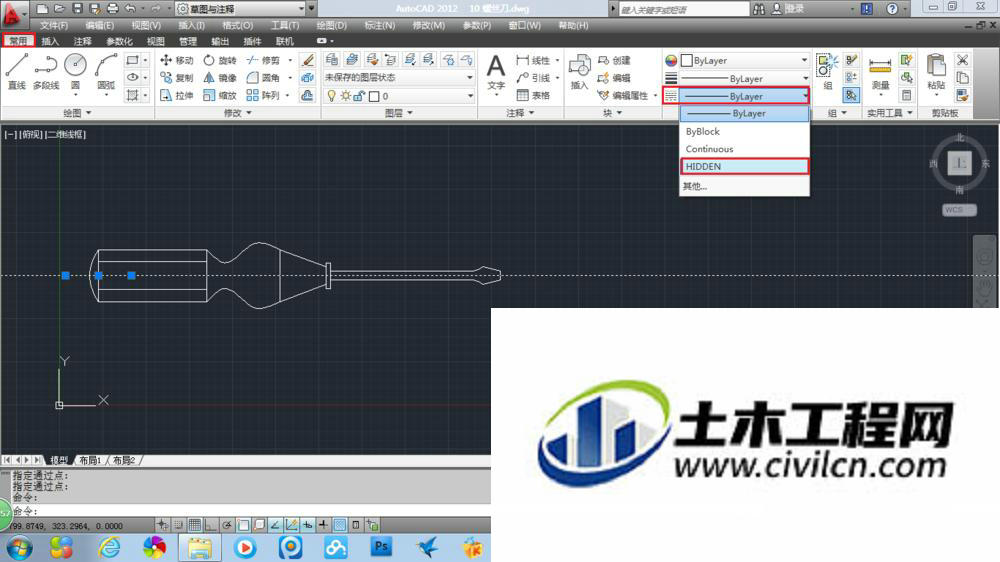Screen dimensions: 1000x562
Task: Choose 其他... in the linetype list
Action: tap(744, 186)
